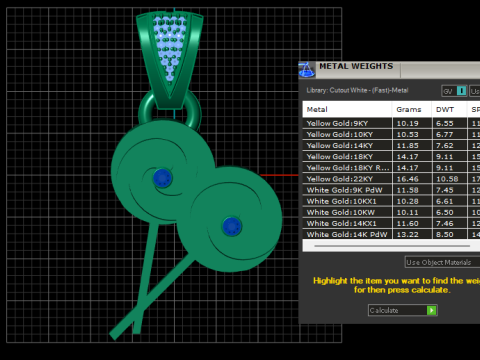Select the White Gold:14KX1 row
480x360 pixels.
click(x=391, y=223)
